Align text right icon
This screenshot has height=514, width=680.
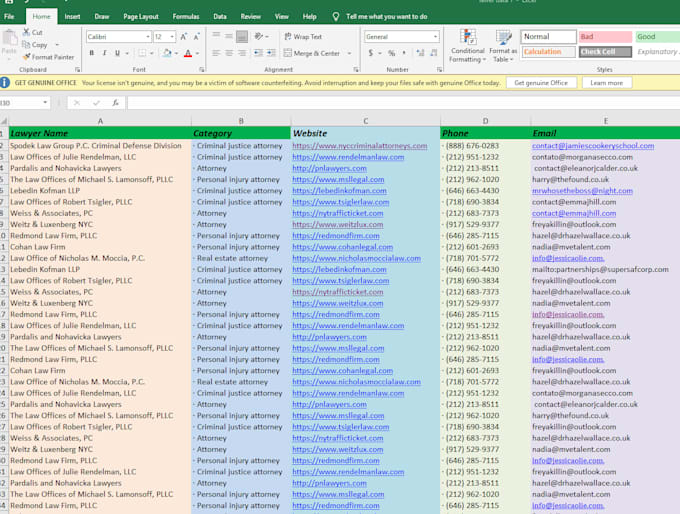[x=242, y=53]
